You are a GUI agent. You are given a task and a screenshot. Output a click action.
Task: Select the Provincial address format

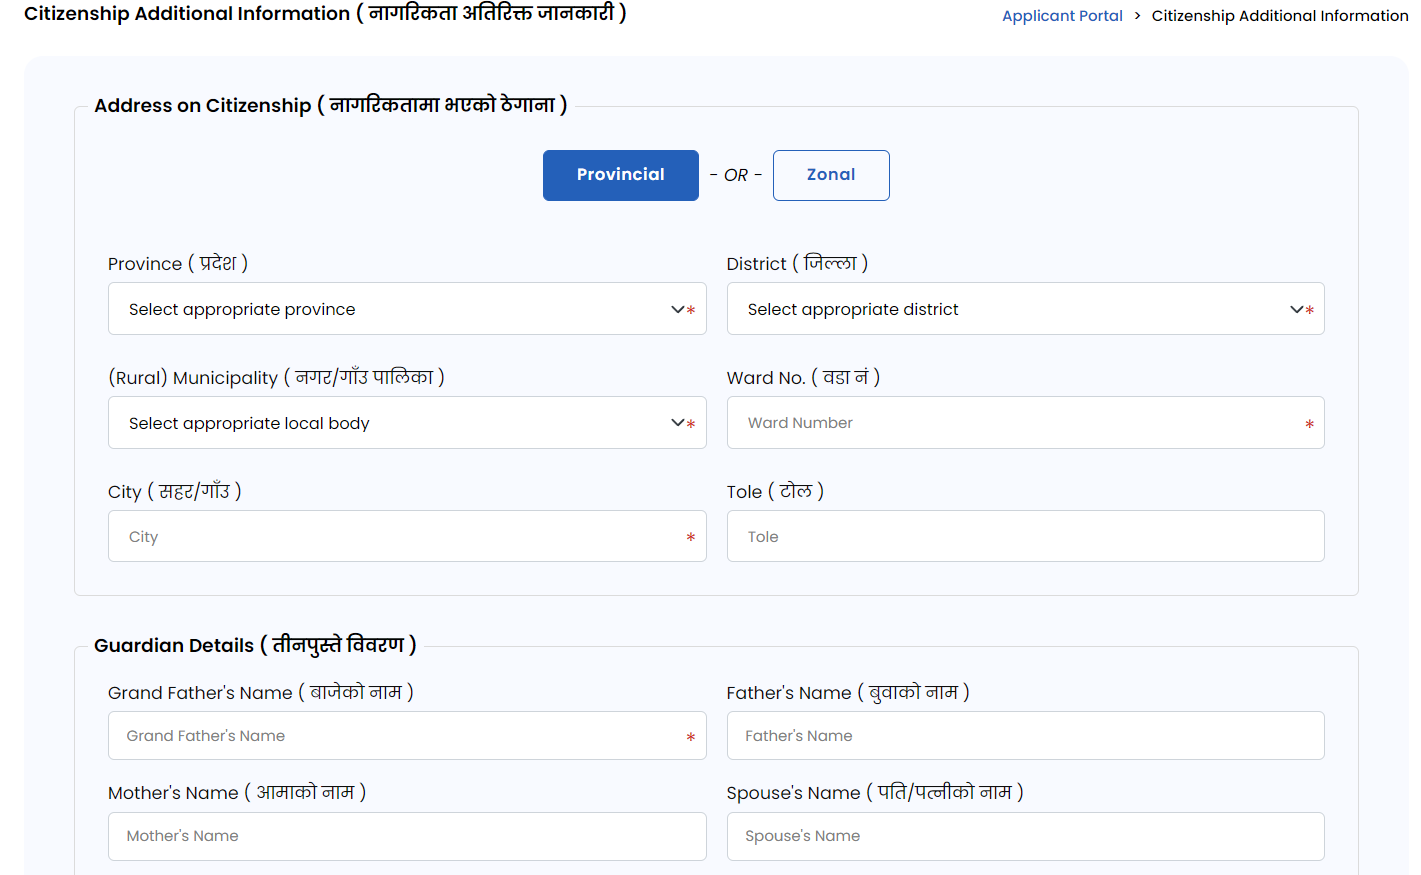click(620, 175)
